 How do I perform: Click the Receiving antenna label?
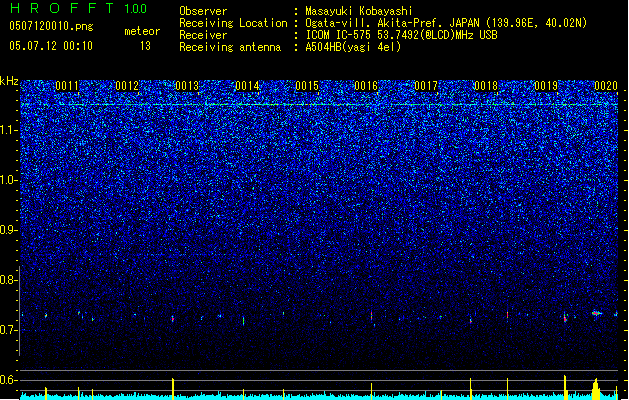click(x=230, y=47)
